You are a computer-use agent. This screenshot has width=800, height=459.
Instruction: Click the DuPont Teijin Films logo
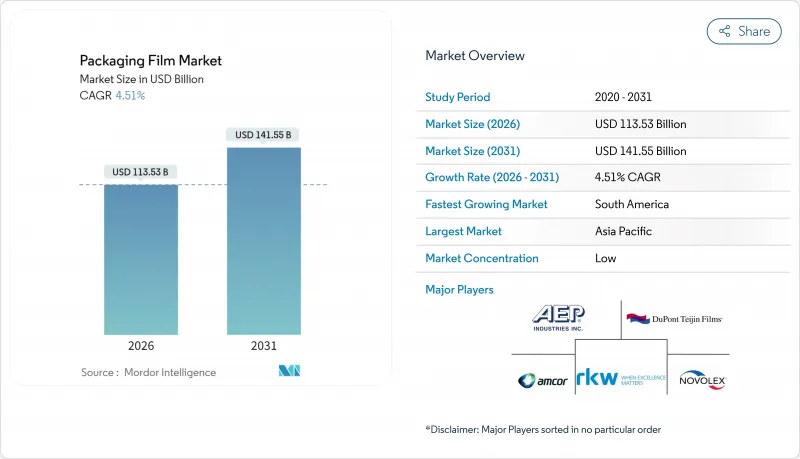pos(673,319)
